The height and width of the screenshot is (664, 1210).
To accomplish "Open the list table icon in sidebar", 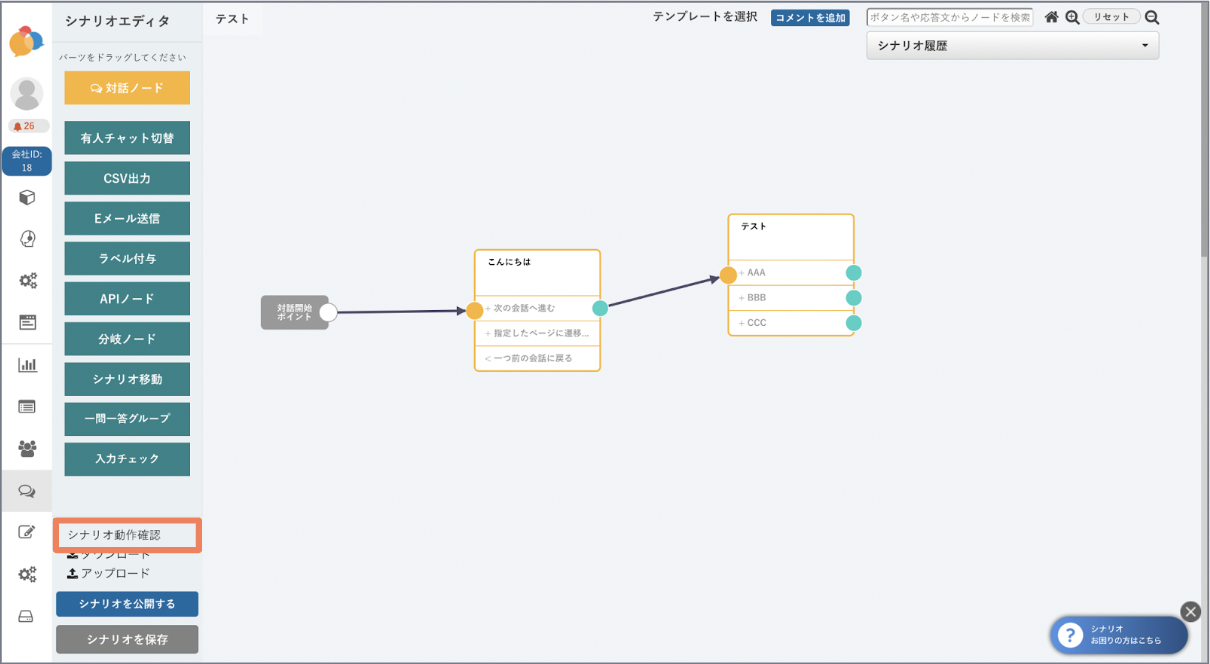I will click(x=28, y=407).
